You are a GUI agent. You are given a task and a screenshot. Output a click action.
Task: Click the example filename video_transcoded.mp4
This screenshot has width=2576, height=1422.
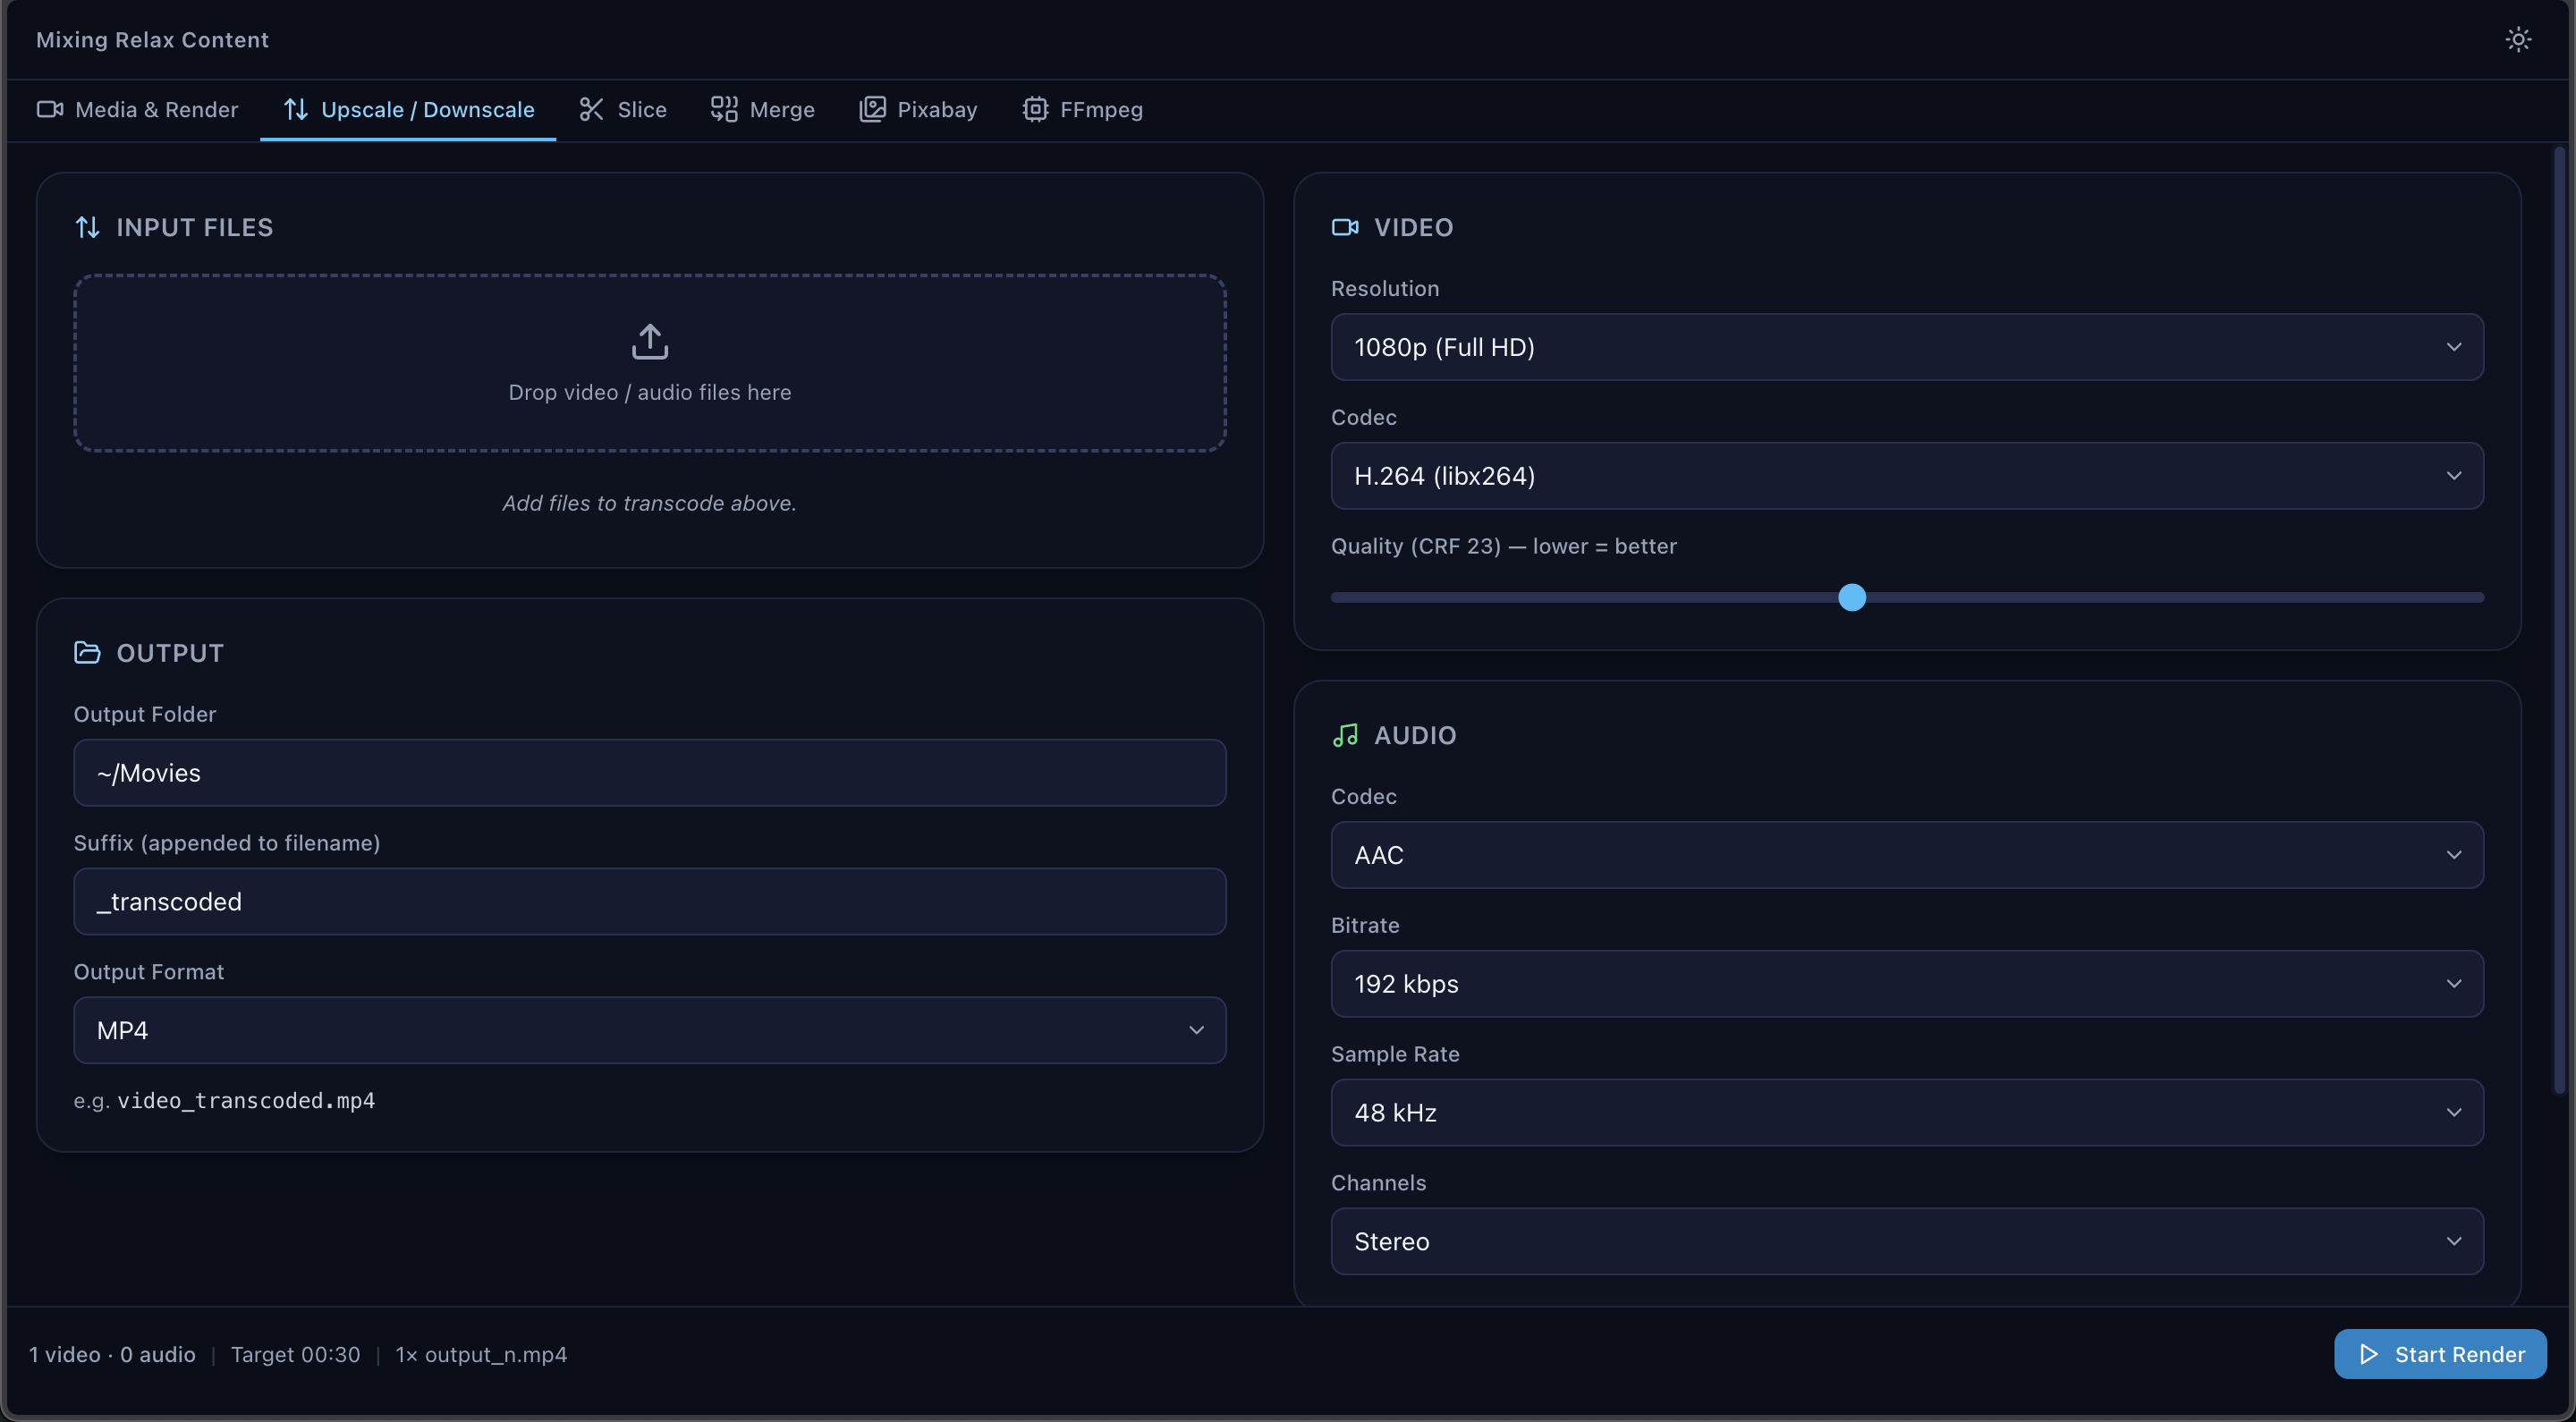pyautogui.click(x=246, y=1100)
